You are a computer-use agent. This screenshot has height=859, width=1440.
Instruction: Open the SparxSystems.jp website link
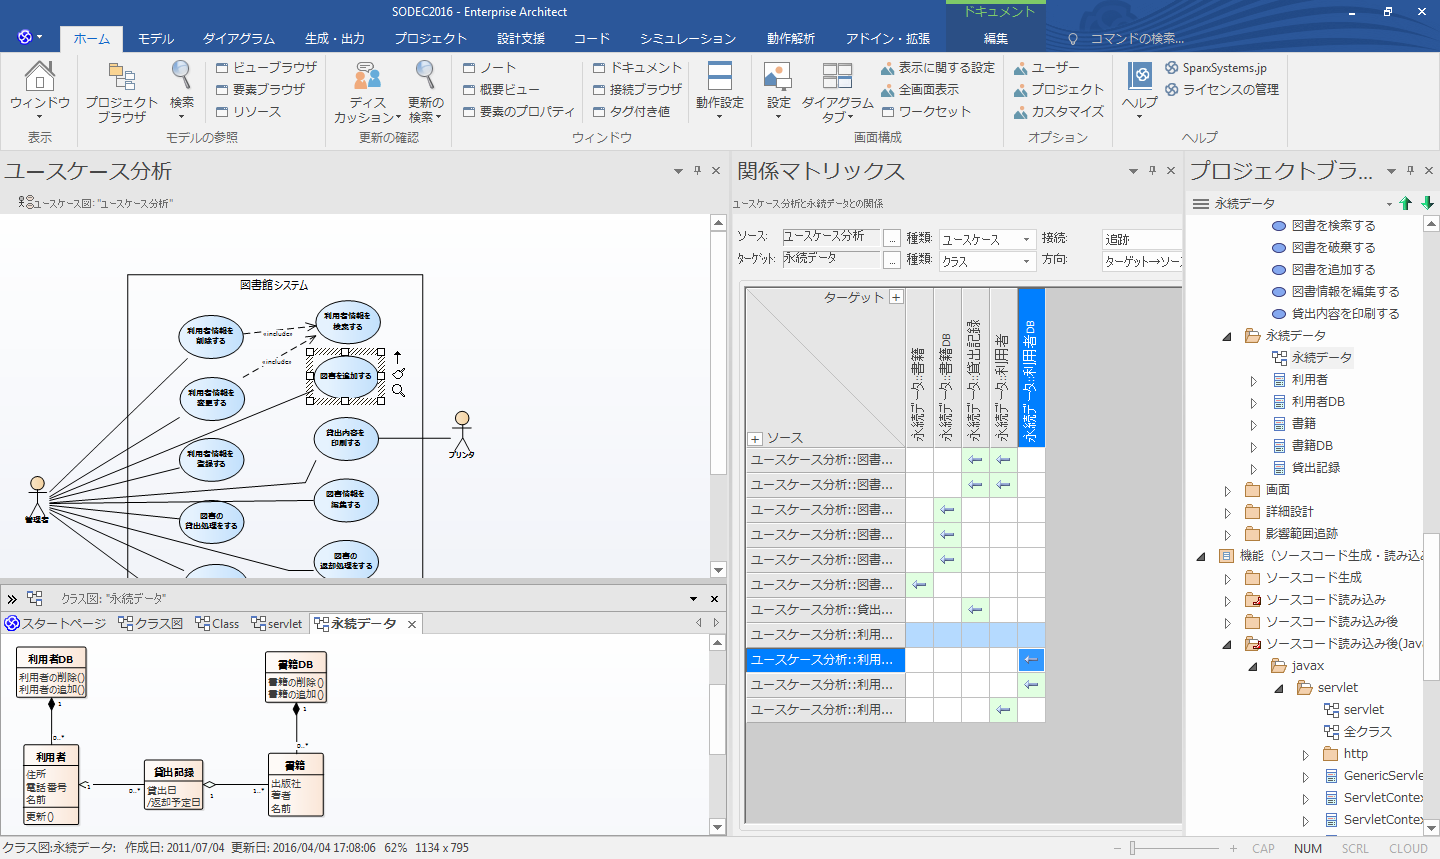[1215, 67]
